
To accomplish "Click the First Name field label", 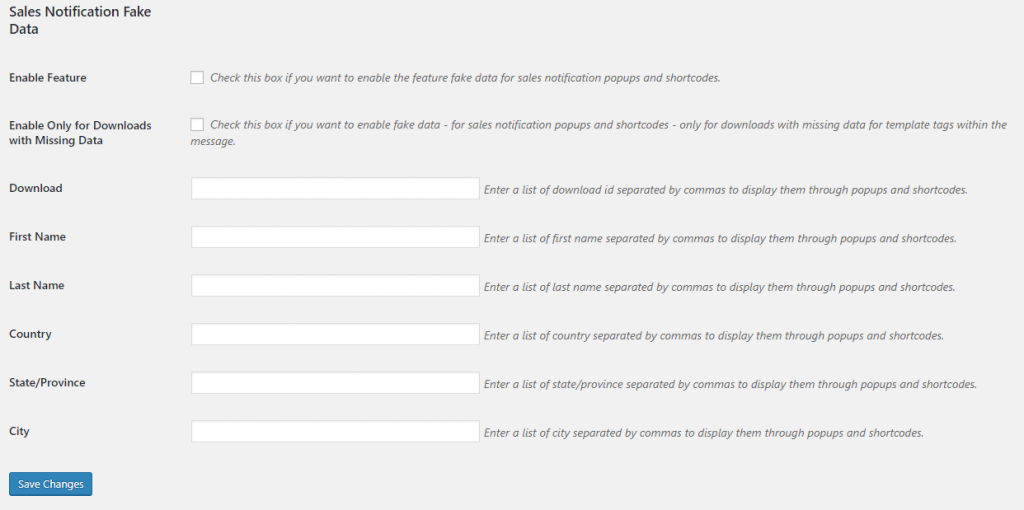I will (37, 236).
